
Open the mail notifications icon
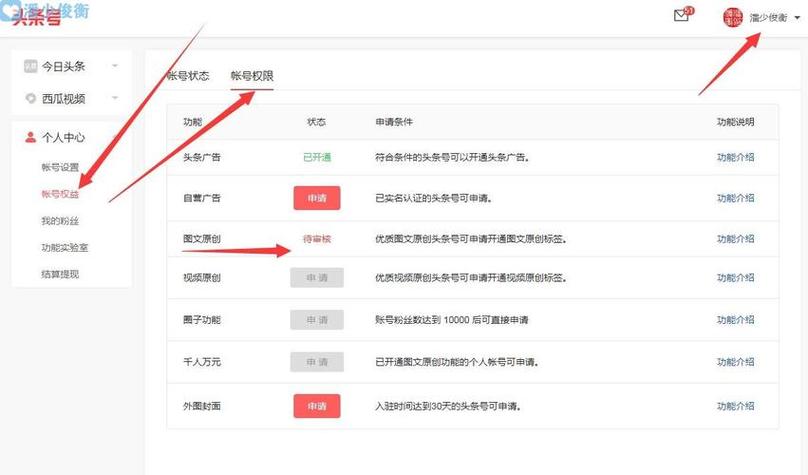pyautogui.click(x=681, y=16)
